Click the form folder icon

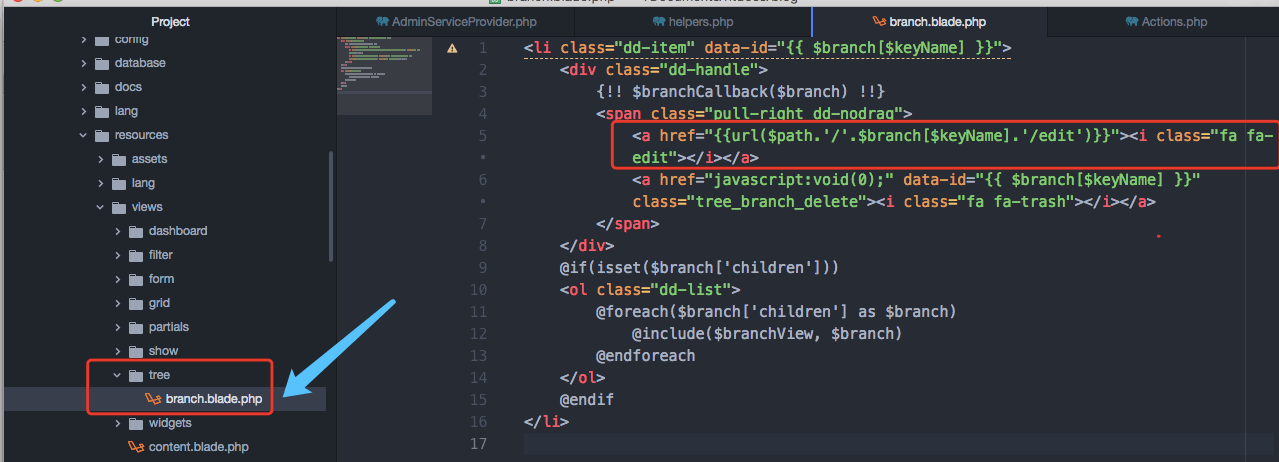tap(136, 279)
